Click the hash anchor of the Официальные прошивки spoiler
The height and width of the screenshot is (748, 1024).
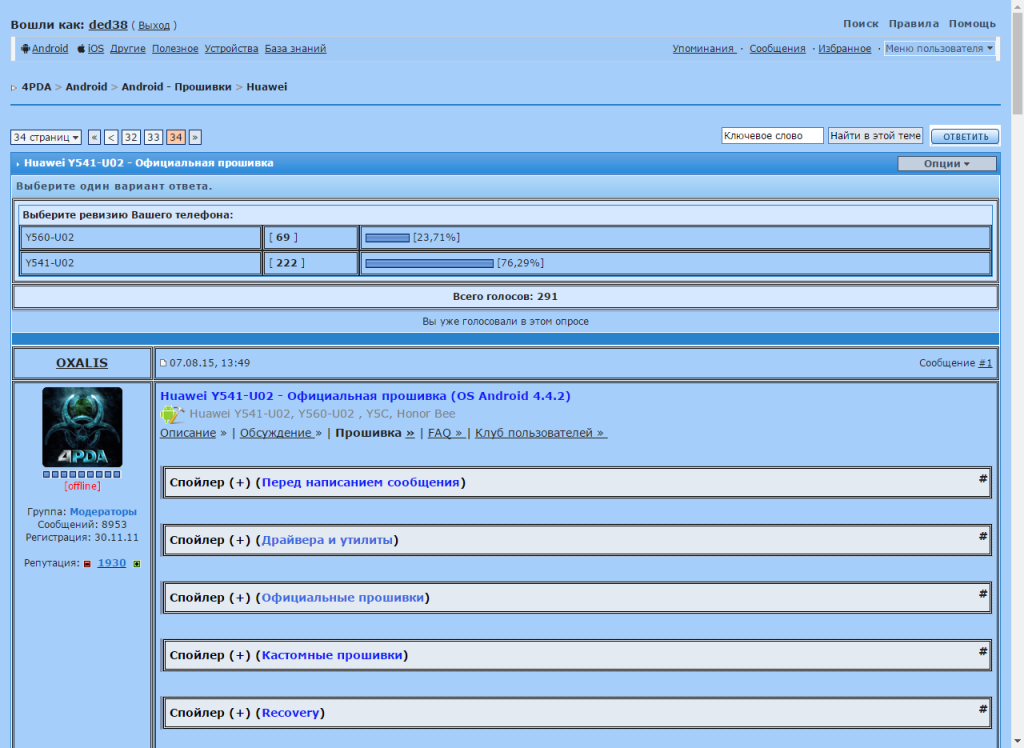click(x=982, y=594)
